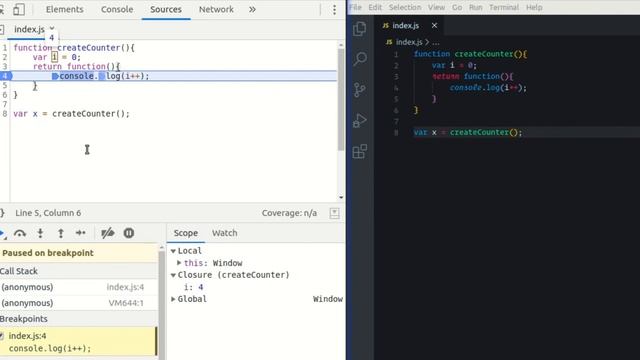This screenshot has width=640, height=360.
Task: Expand the Global scope section
Action: (x=173, y=299)
